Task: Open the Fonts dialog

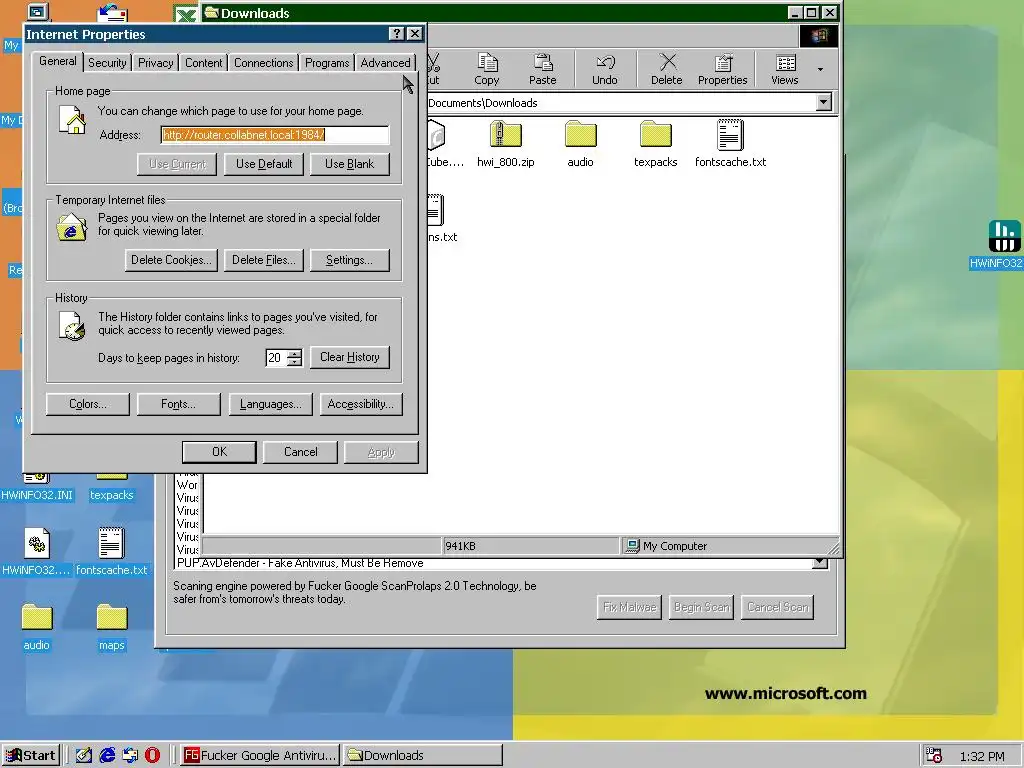Action: 178,404
